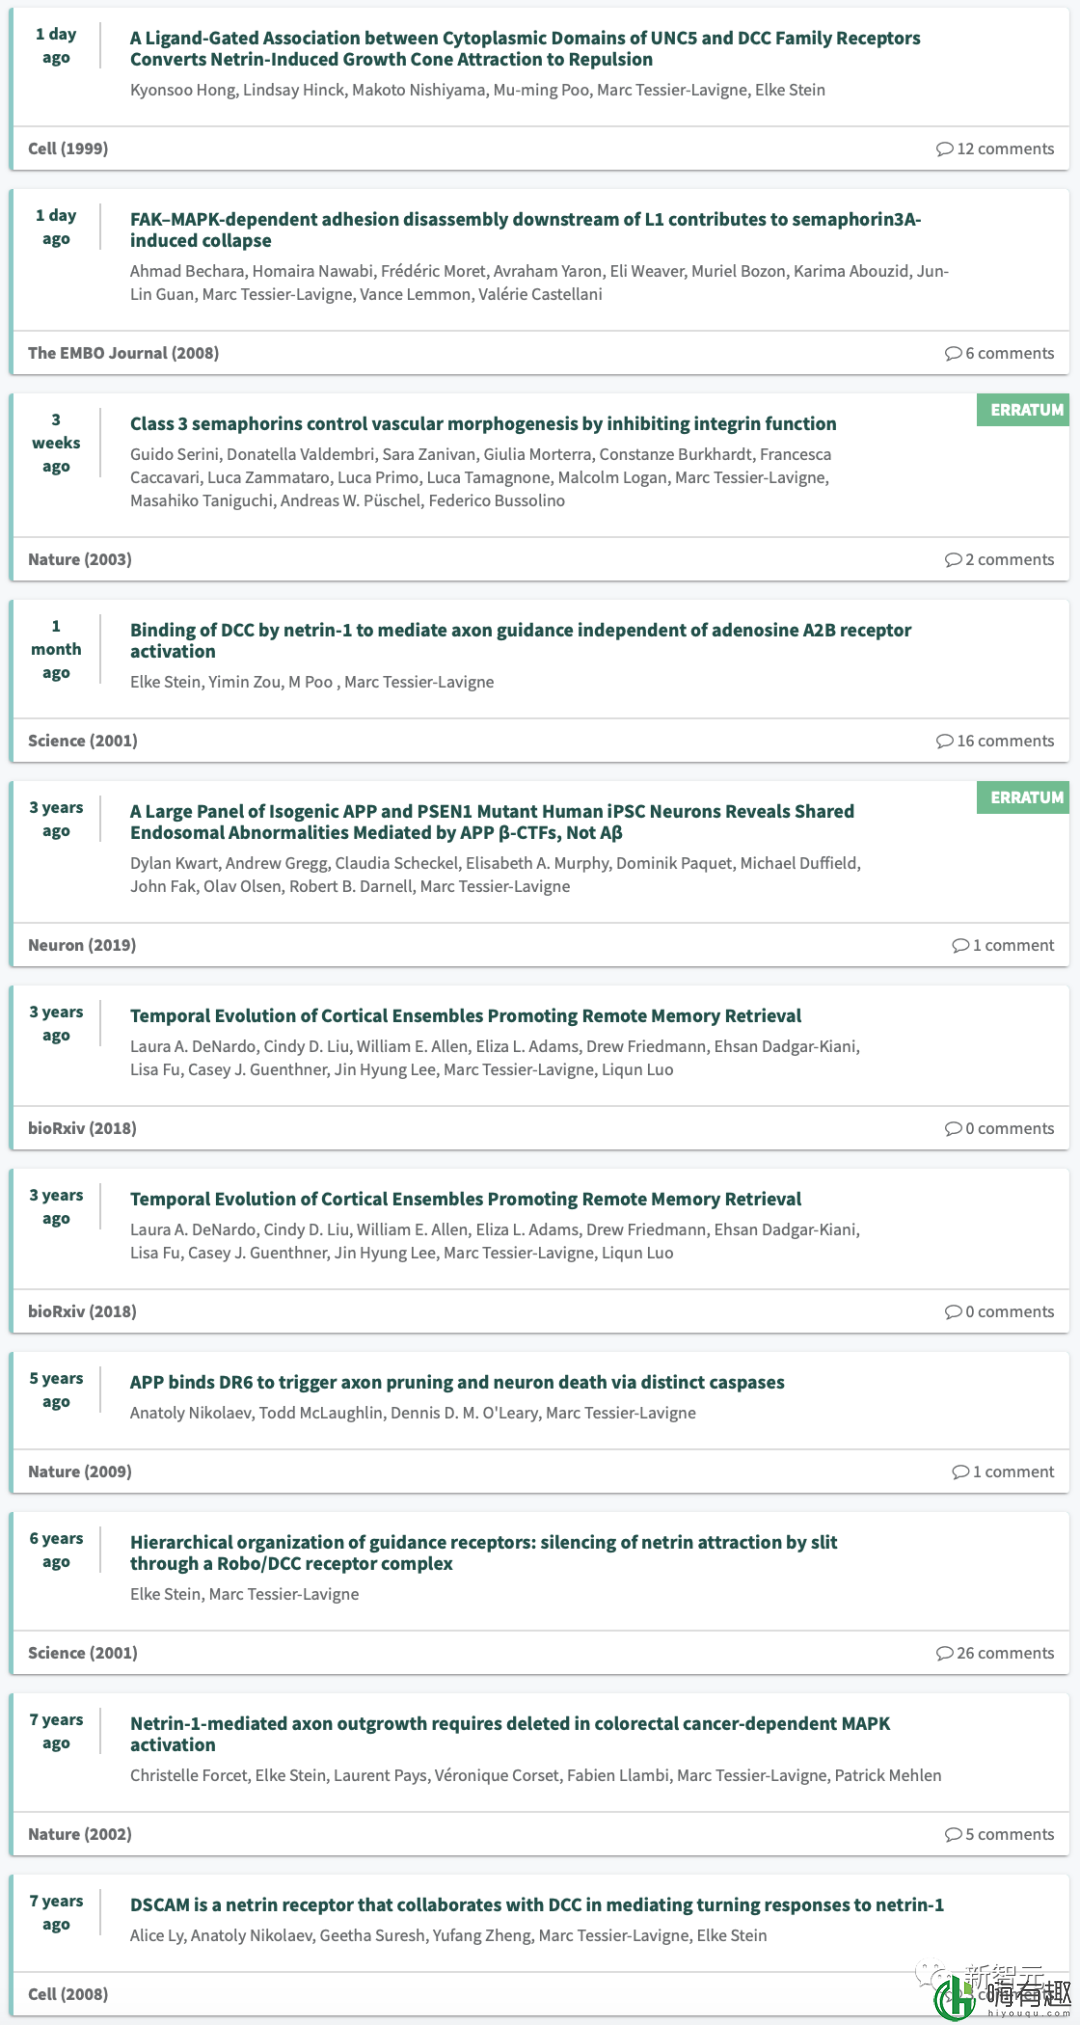Click comment bubble icon beside 6 comments

953,354
